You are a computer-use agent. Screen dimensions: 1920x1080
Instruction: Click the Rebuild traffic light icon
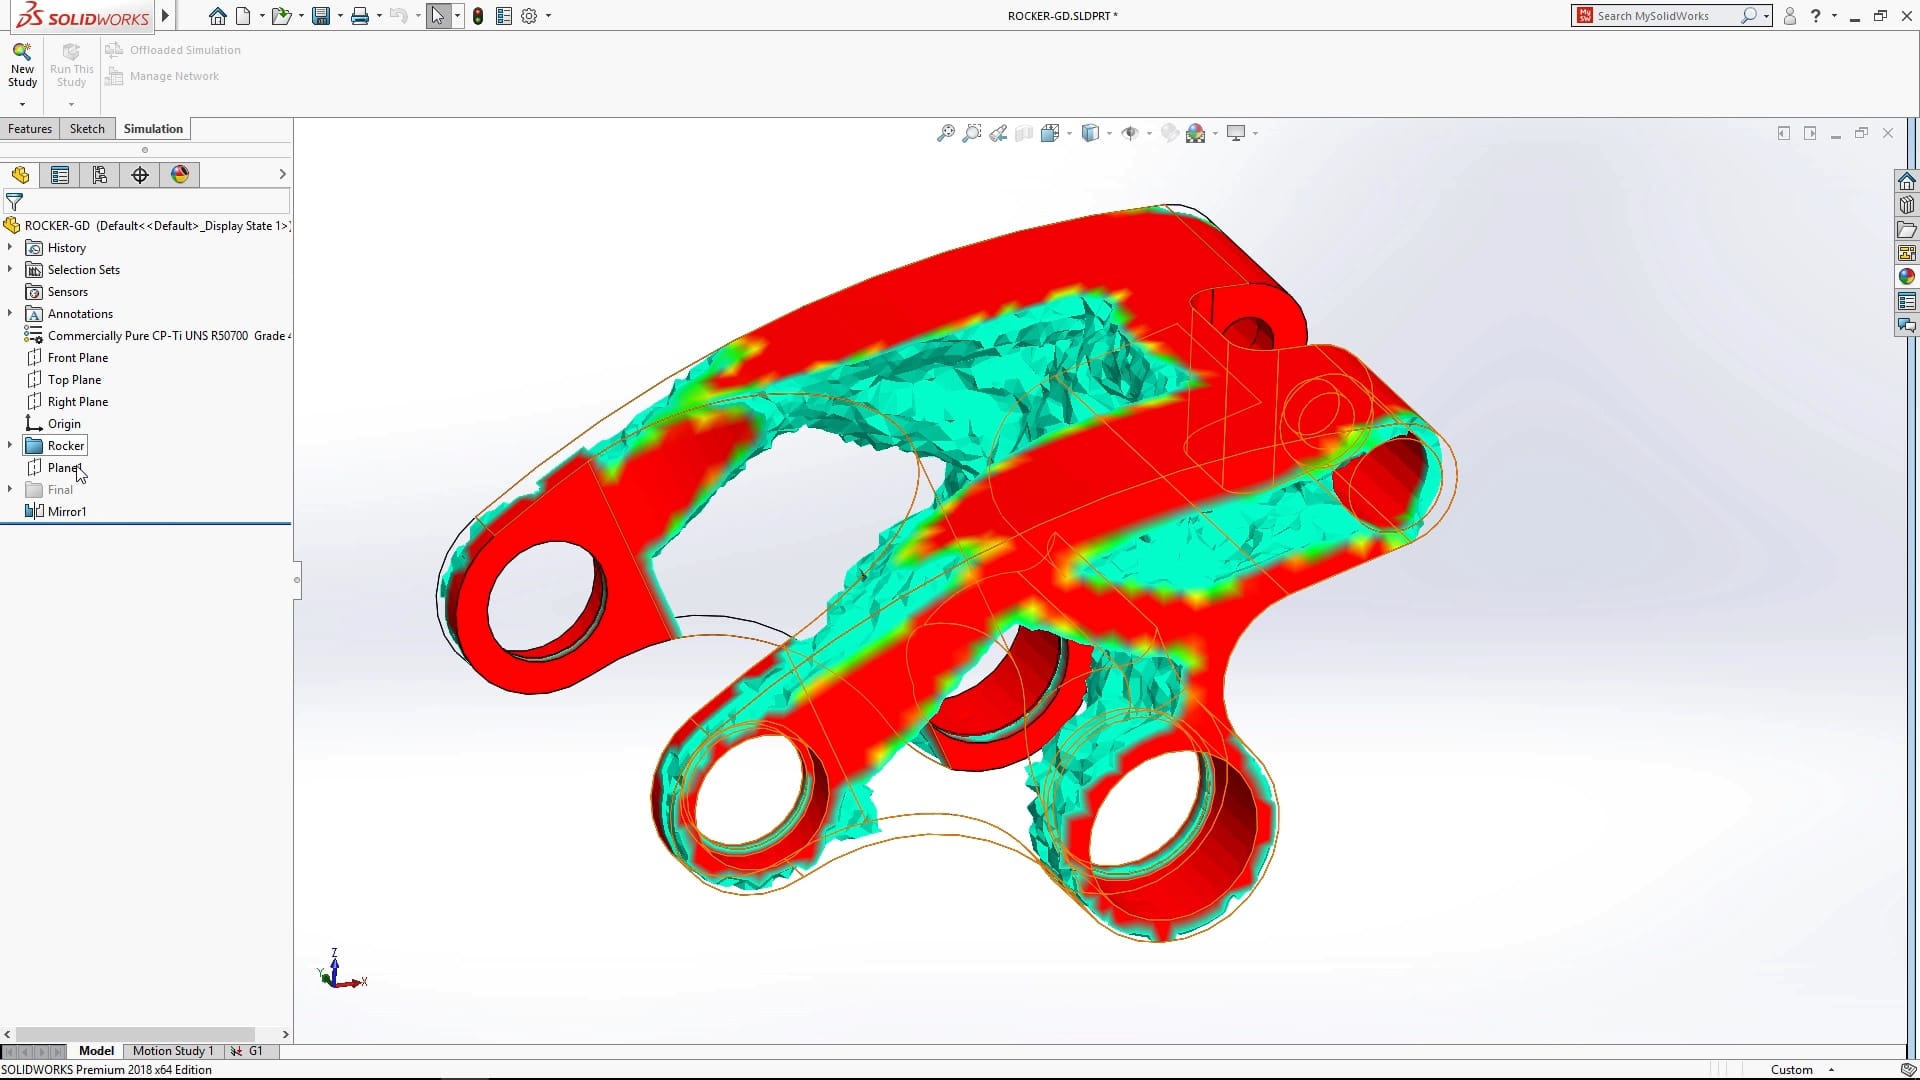click(478, 16)
